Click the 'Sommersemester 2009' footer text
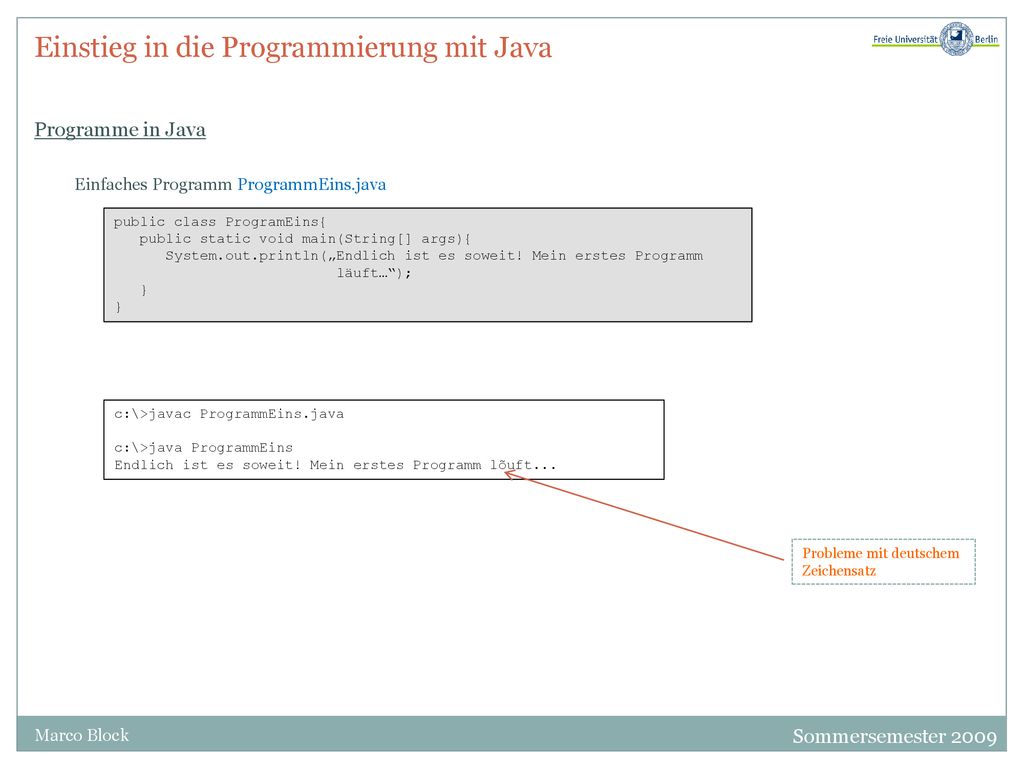Screen dimensions: 1024x768 (x=894, y=736)
